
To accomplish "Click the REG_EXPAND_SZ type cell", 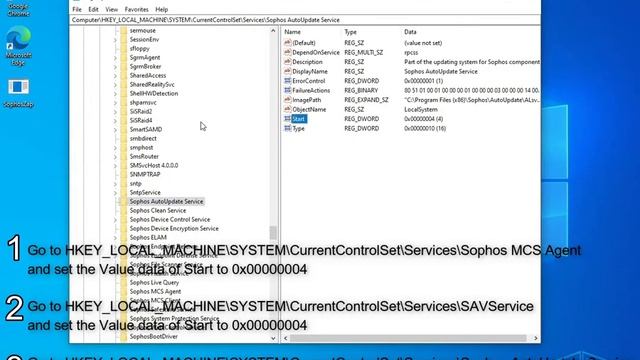I will [366, 100].
